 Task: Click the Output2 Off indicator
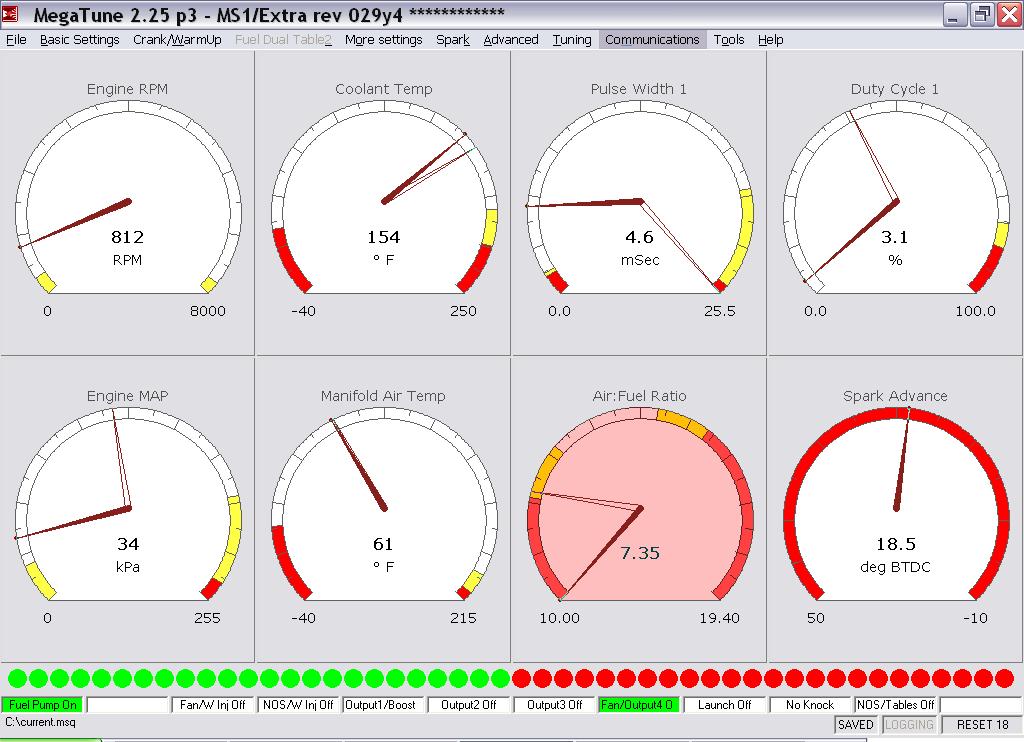tap(469, 705)
